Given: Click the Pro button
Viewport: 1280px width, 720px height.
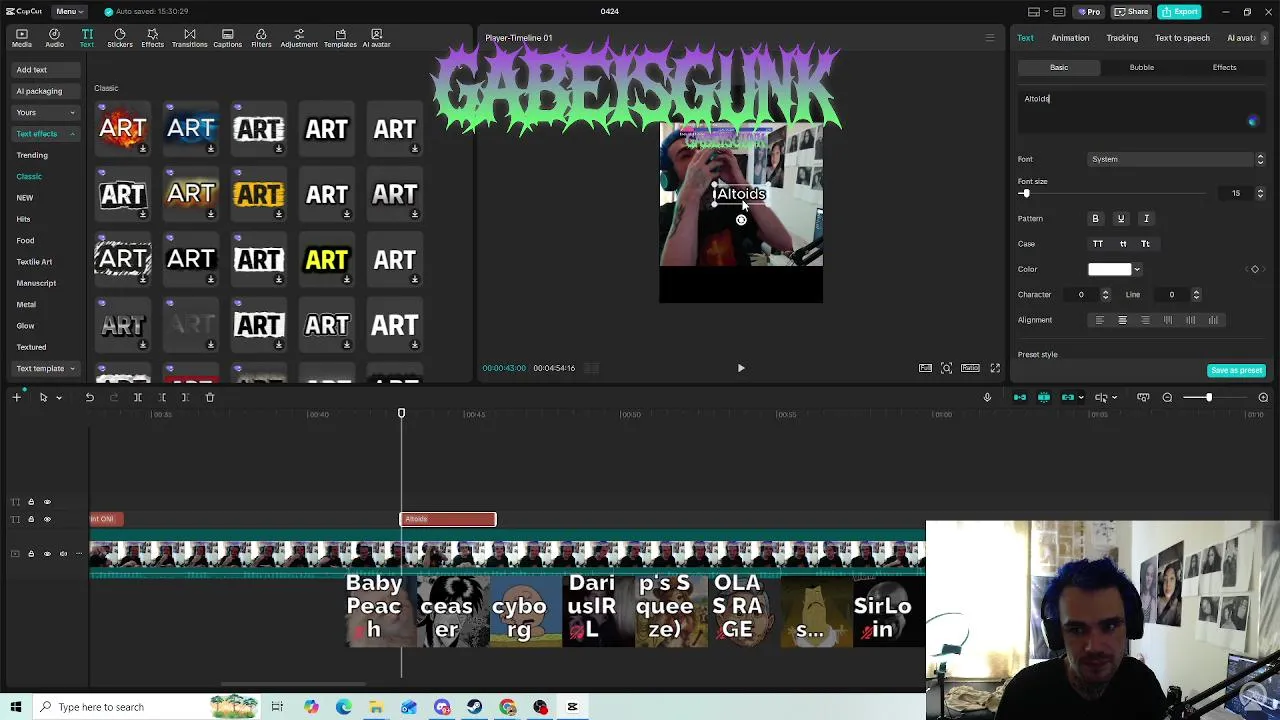Looking at the screenshot, I should coord(1088,11).
